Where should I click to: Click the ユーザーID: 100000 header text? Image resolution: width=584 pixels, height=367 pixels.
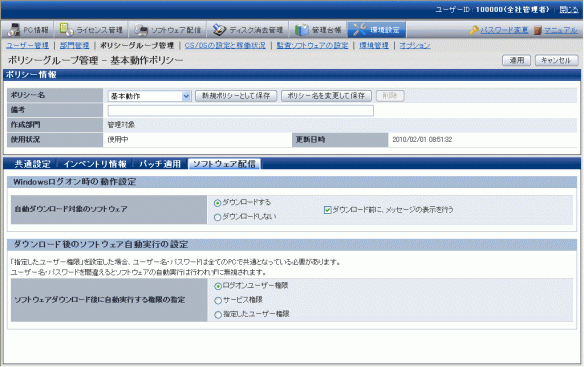pyautogui.click(x=492, y=10)
